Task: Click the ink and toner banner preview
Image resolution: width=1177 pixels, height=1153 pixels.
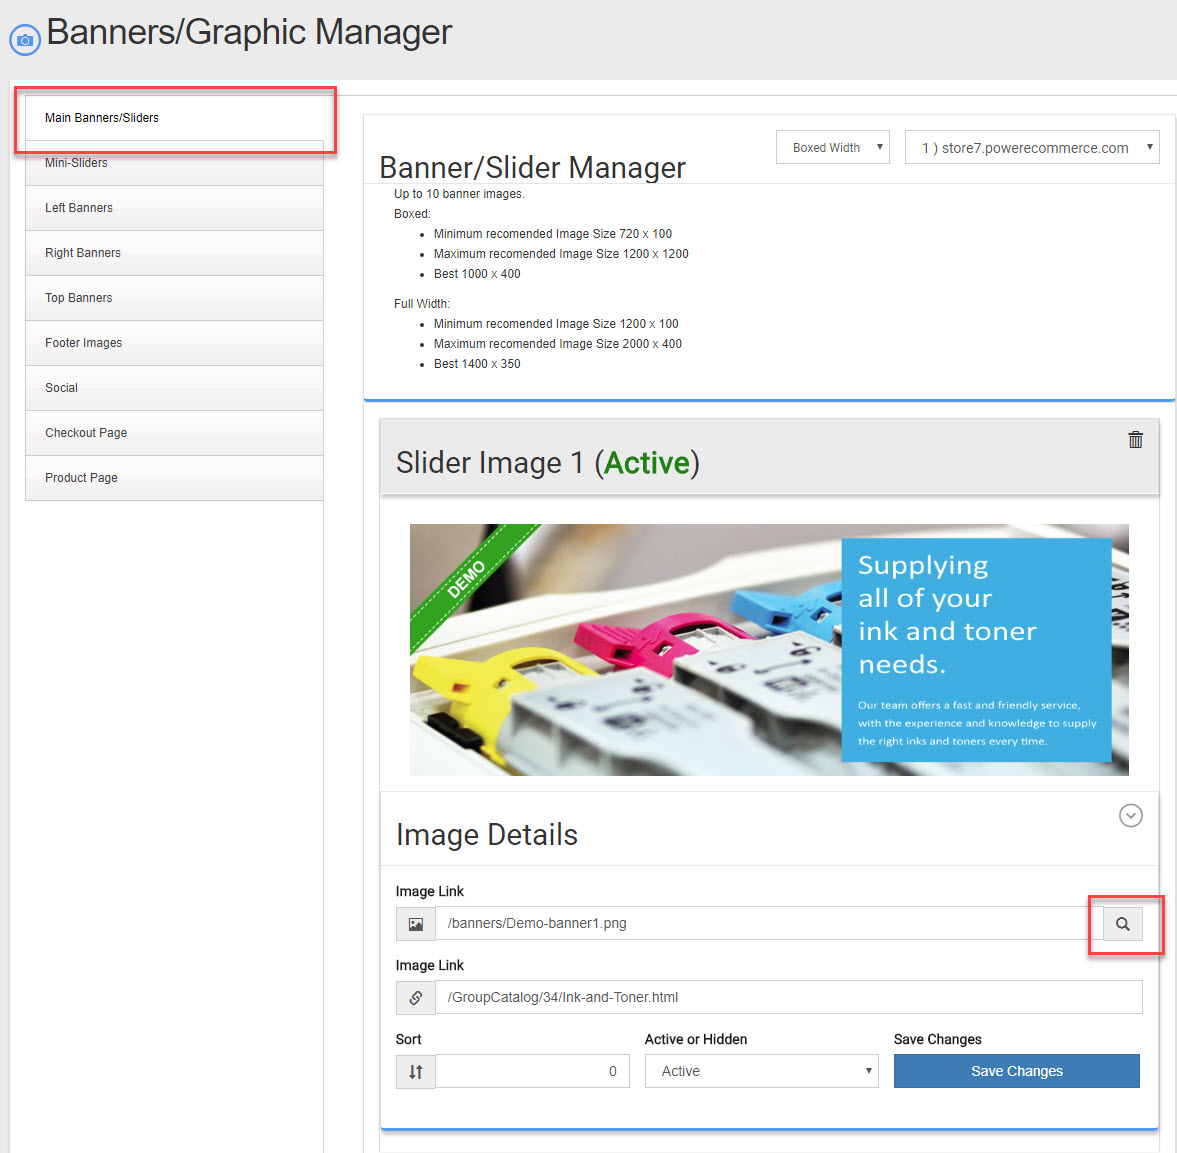Action: [x=768, y=650]
